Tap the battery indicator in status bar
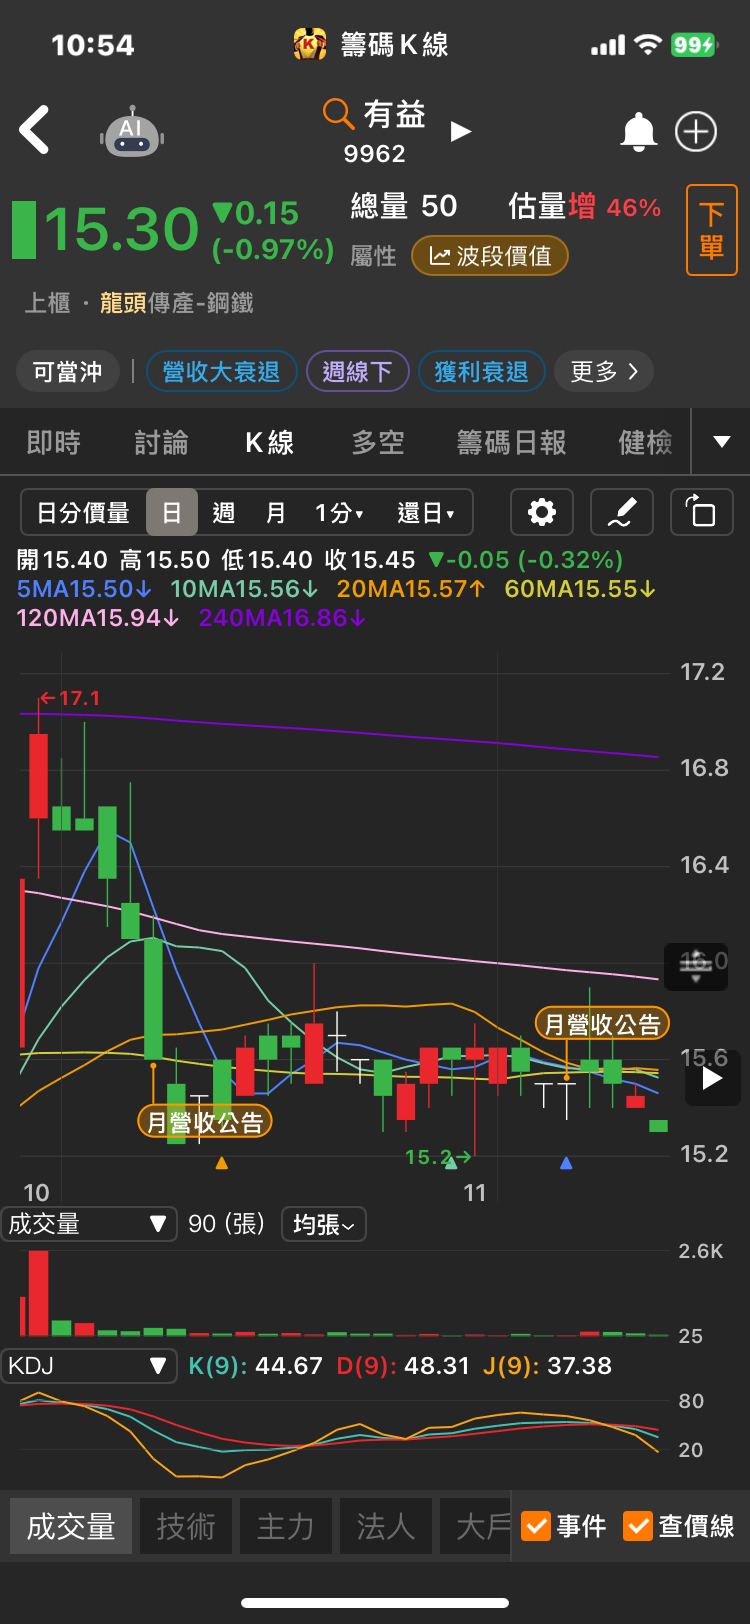The width and height of the screenshot is (750, 1624). pos(694,45)
